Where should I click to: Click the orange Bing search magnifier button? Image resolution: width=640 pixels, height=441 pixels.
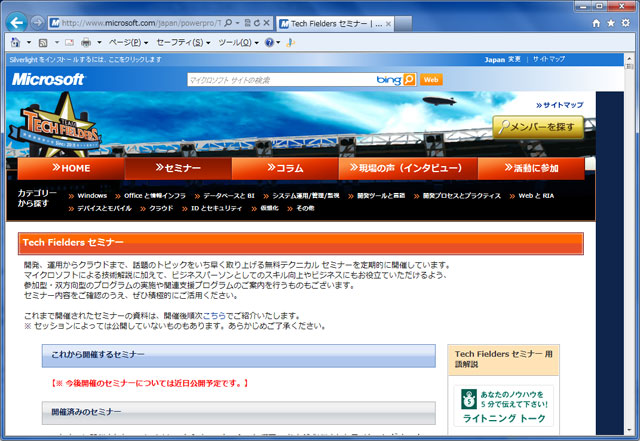pos(409,80)
